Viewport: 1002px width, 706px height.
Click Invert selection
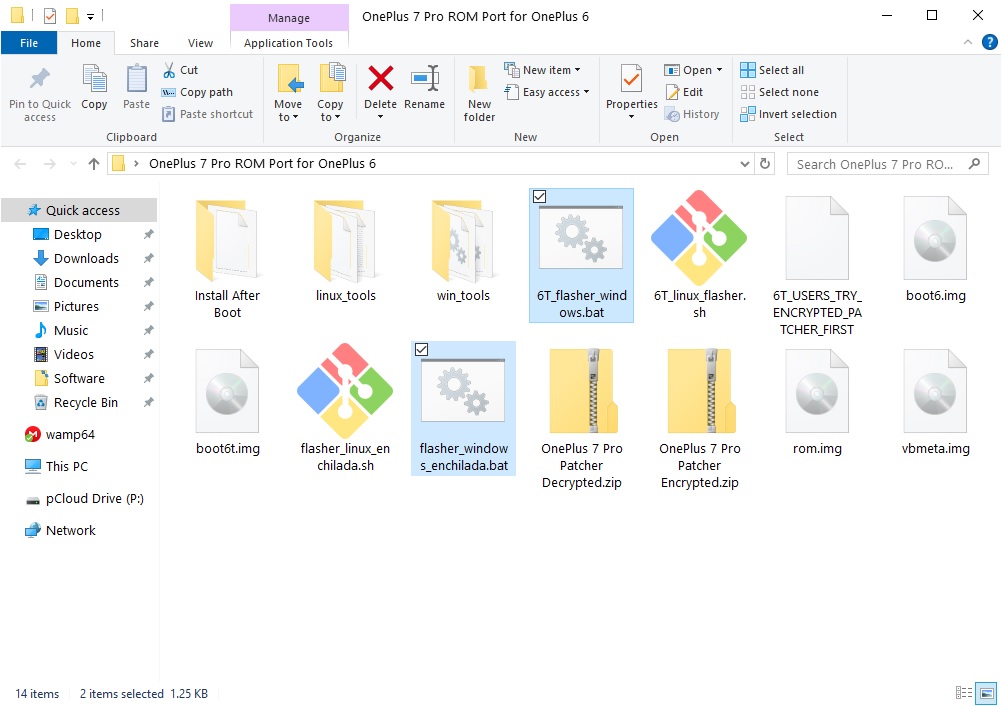789,114
